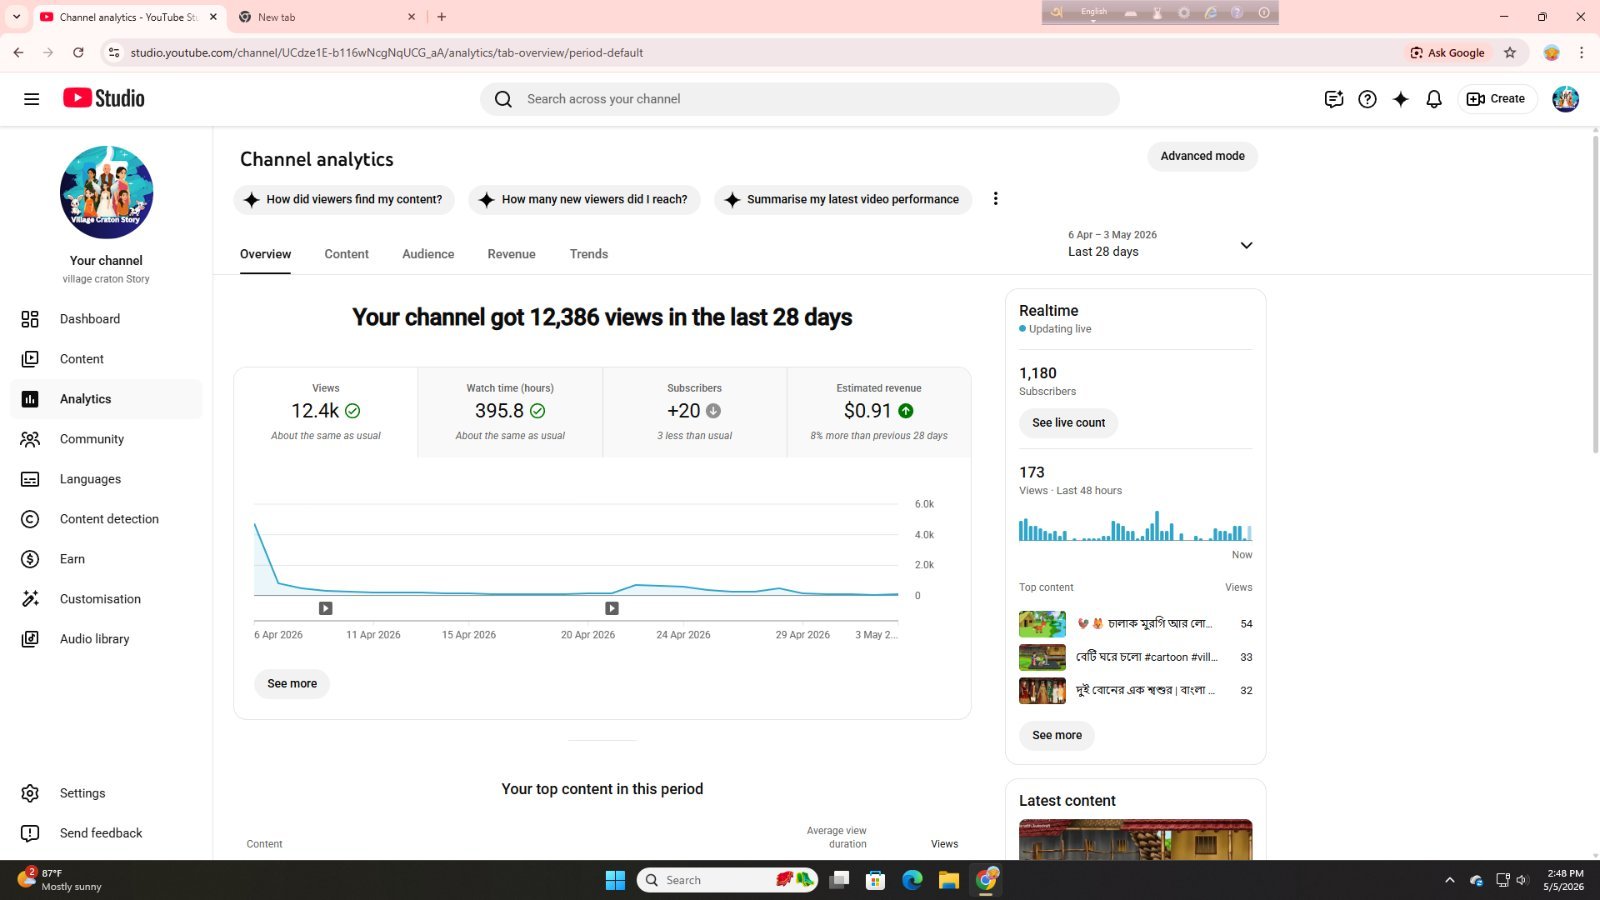Open the Earn dollar icon
Viewport: 1600px width, 900px height.
coord(30,559)
